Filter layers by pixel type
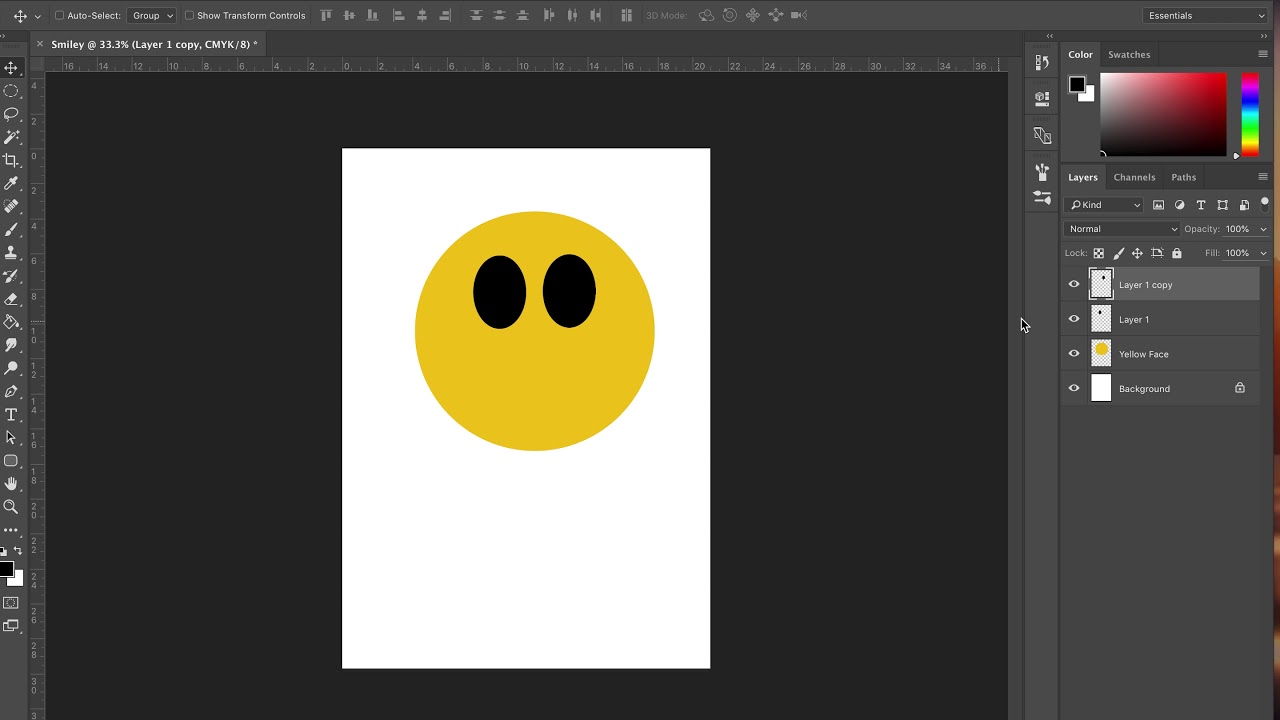 tap(1158, 205)
